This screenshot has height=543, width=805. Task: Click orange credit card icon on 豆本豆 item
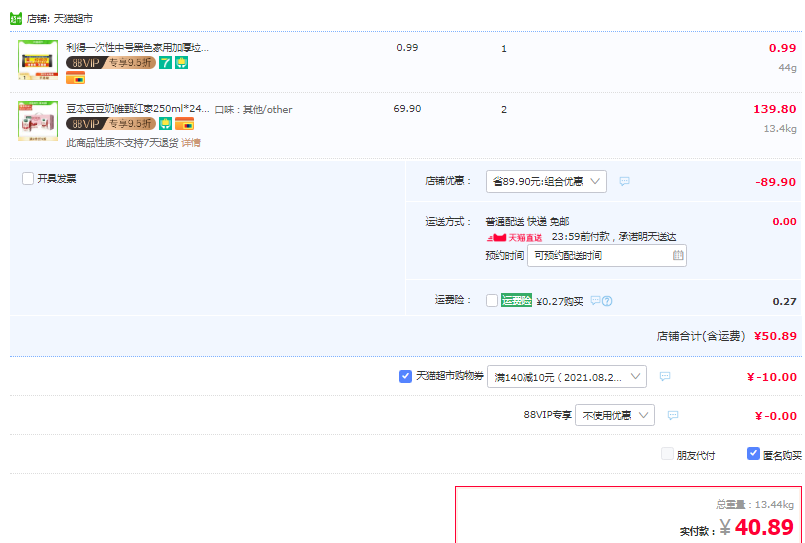[184, 124]
